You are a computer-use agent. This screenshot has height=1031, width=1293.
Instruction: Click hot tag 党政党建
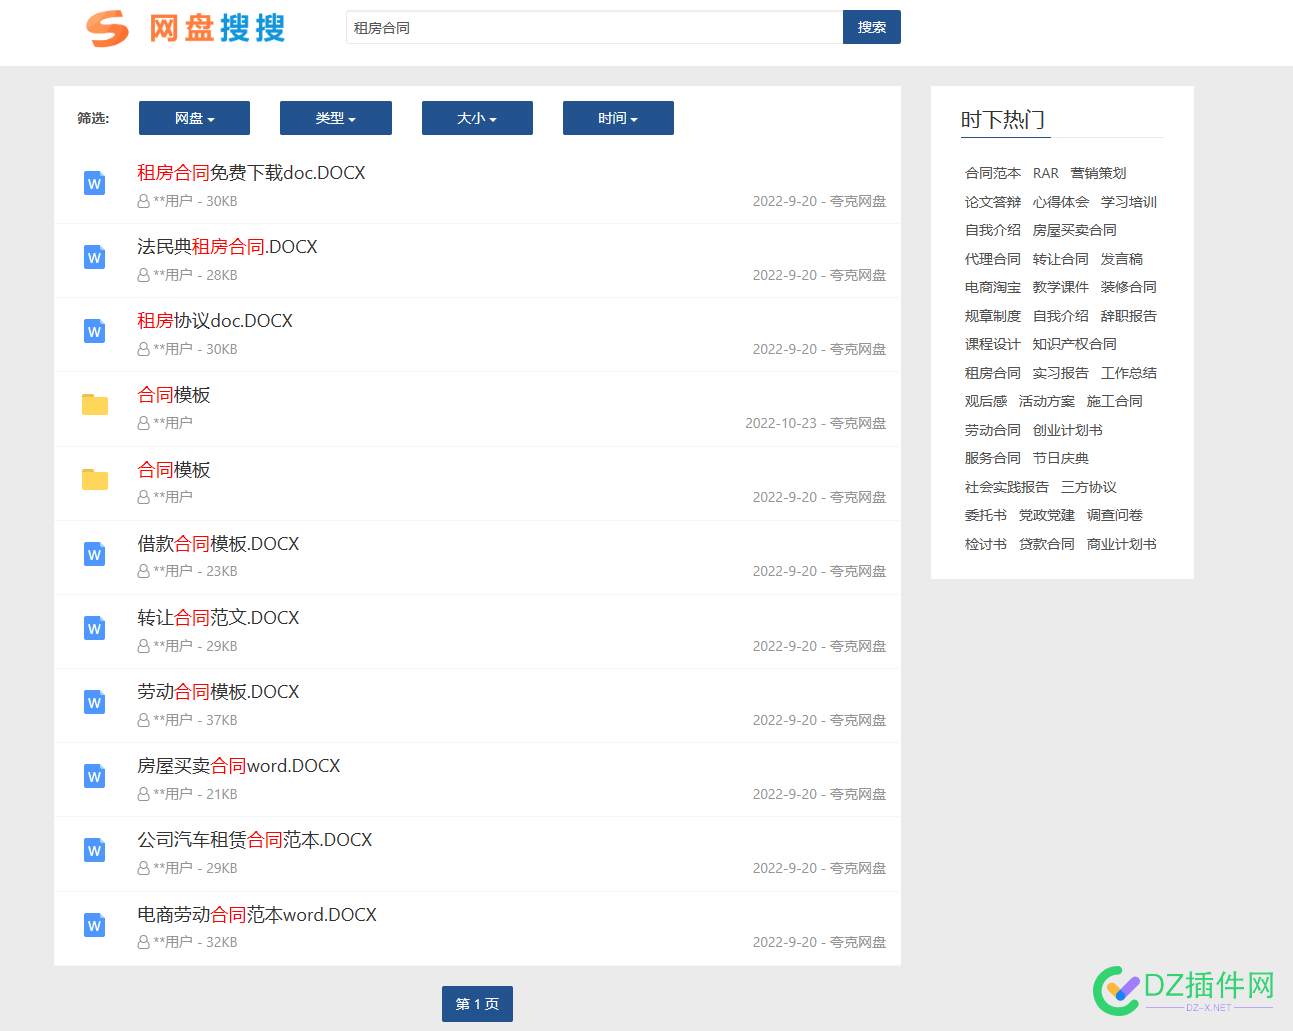(1047, 515)
